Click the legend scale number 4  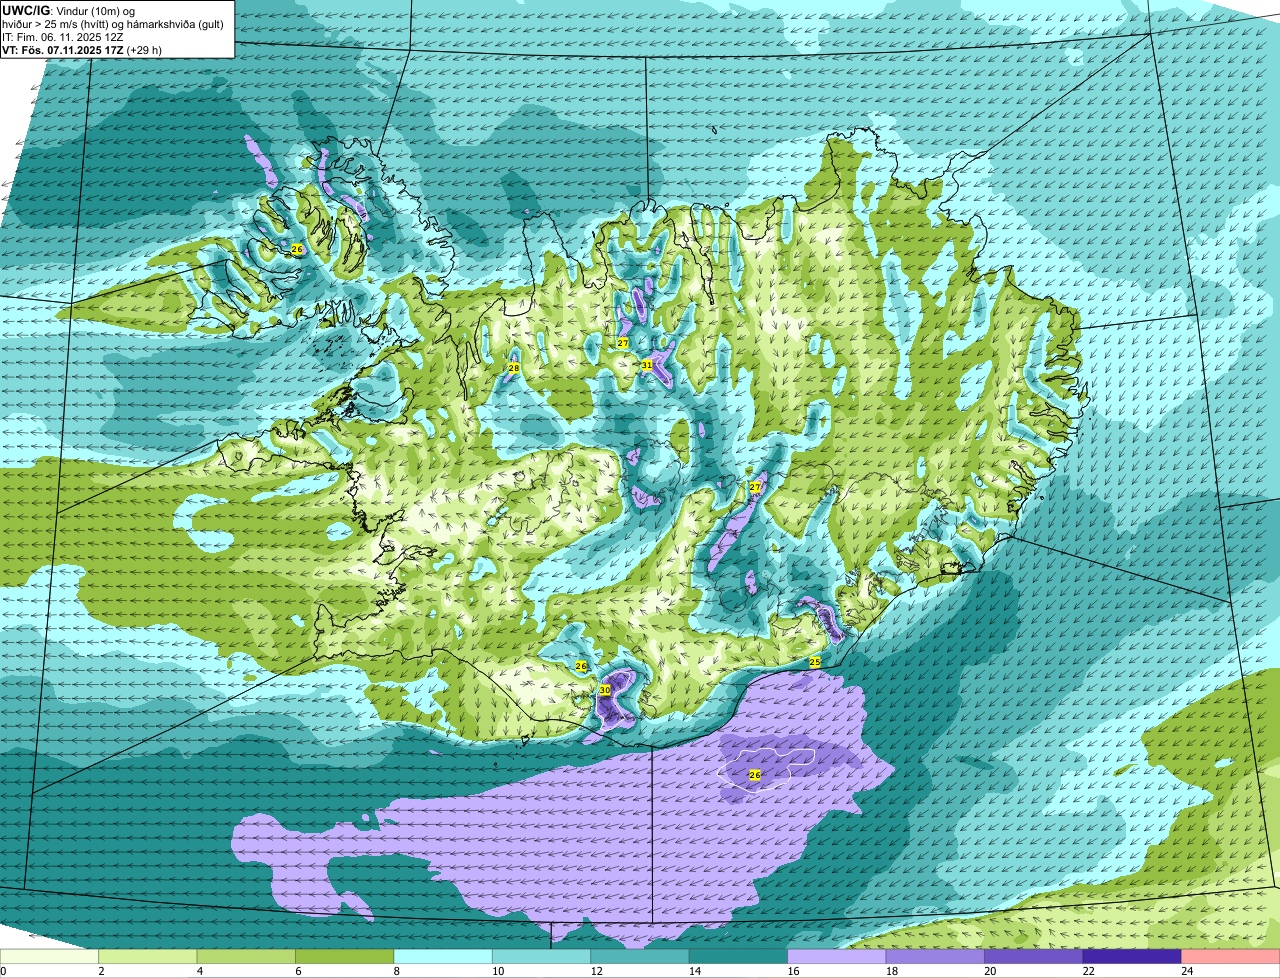point(199,971)
